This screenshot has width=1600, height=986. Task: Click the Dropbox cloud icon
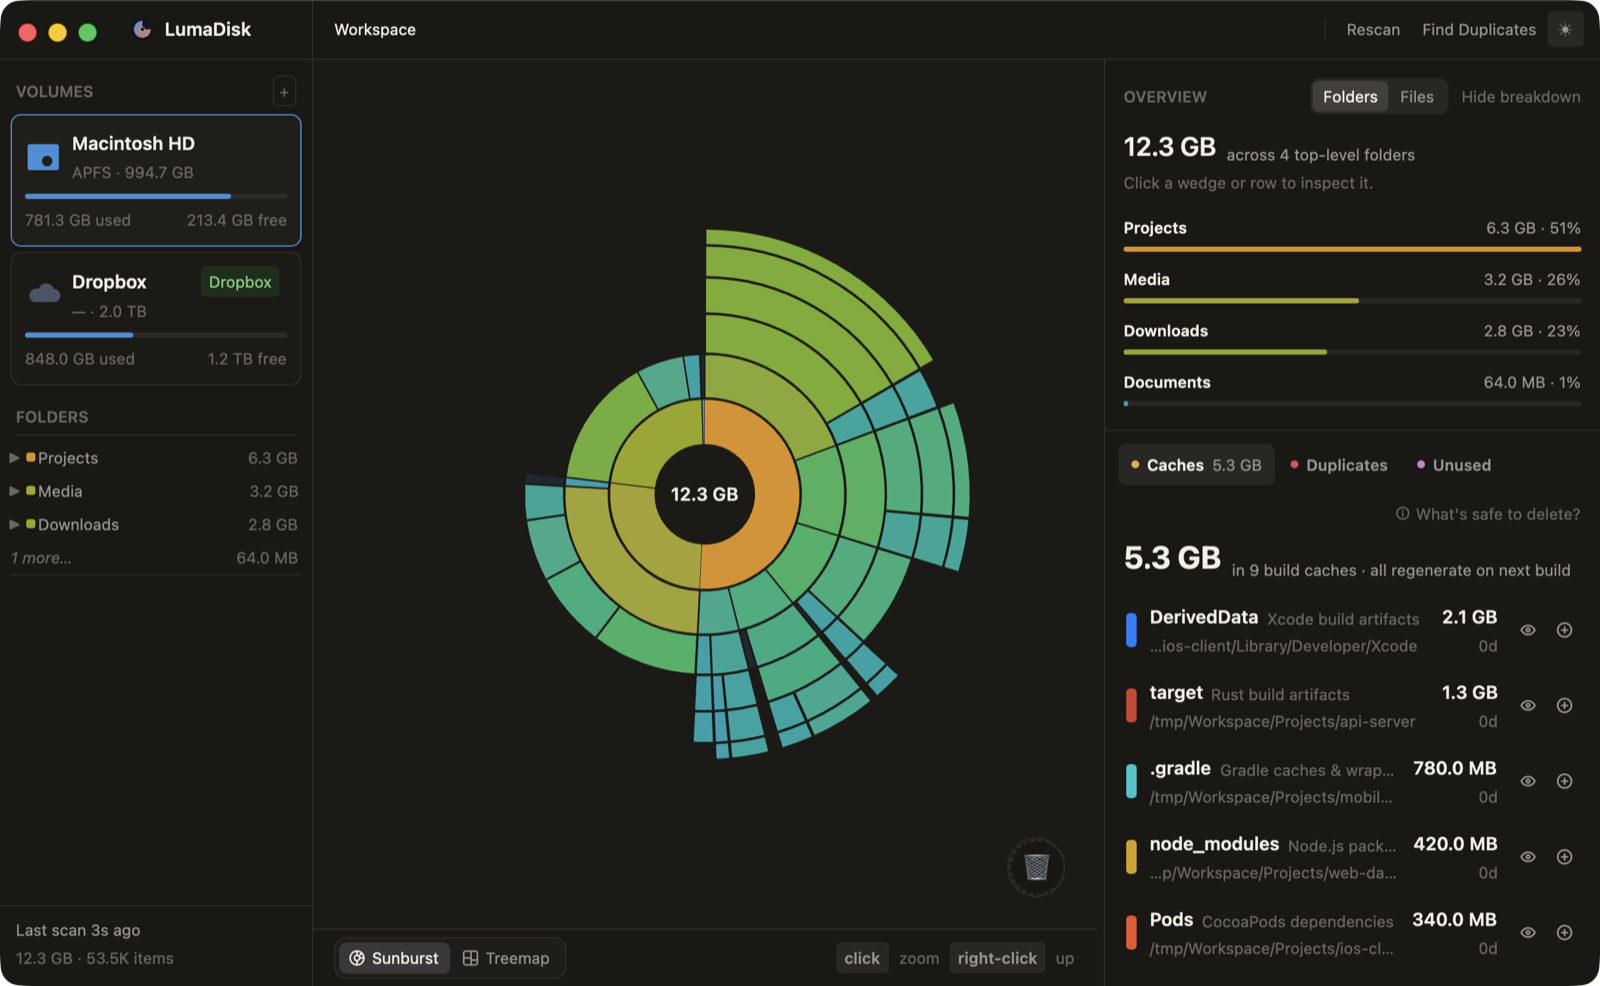click(43, 293)
